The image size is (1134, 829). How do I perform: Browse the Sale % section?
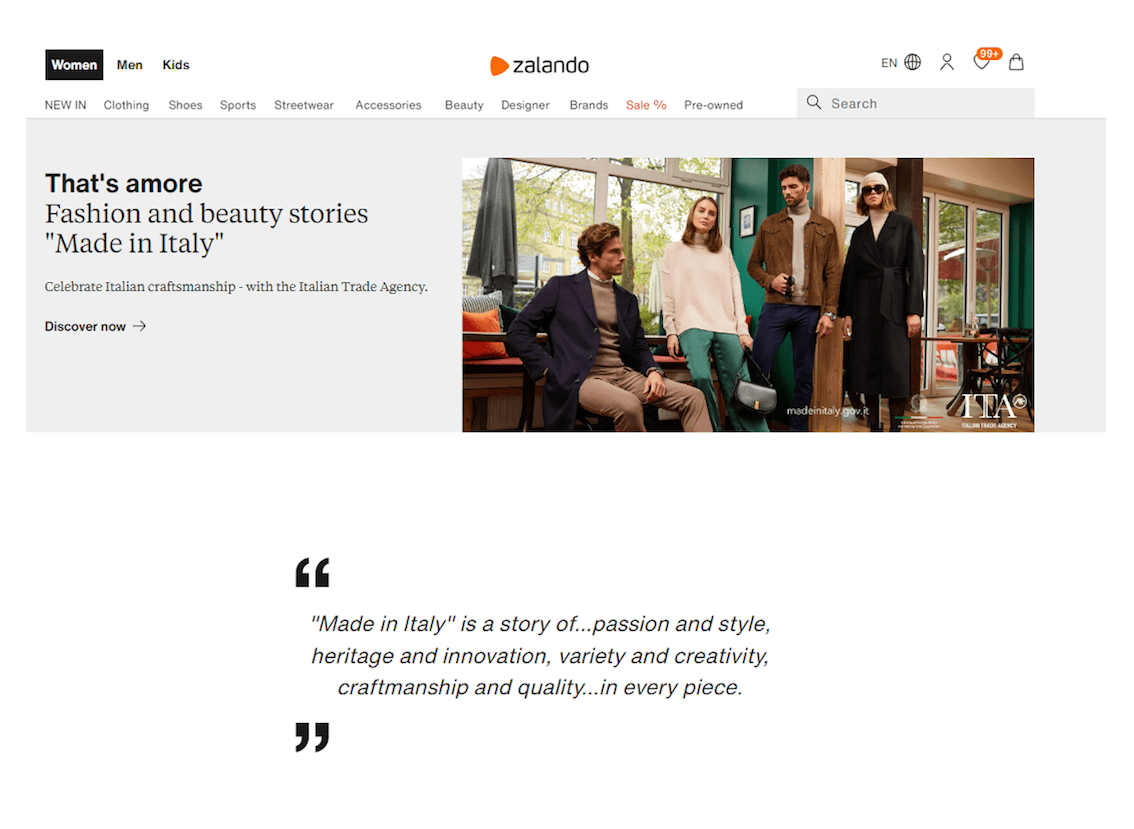pos(646,105)
